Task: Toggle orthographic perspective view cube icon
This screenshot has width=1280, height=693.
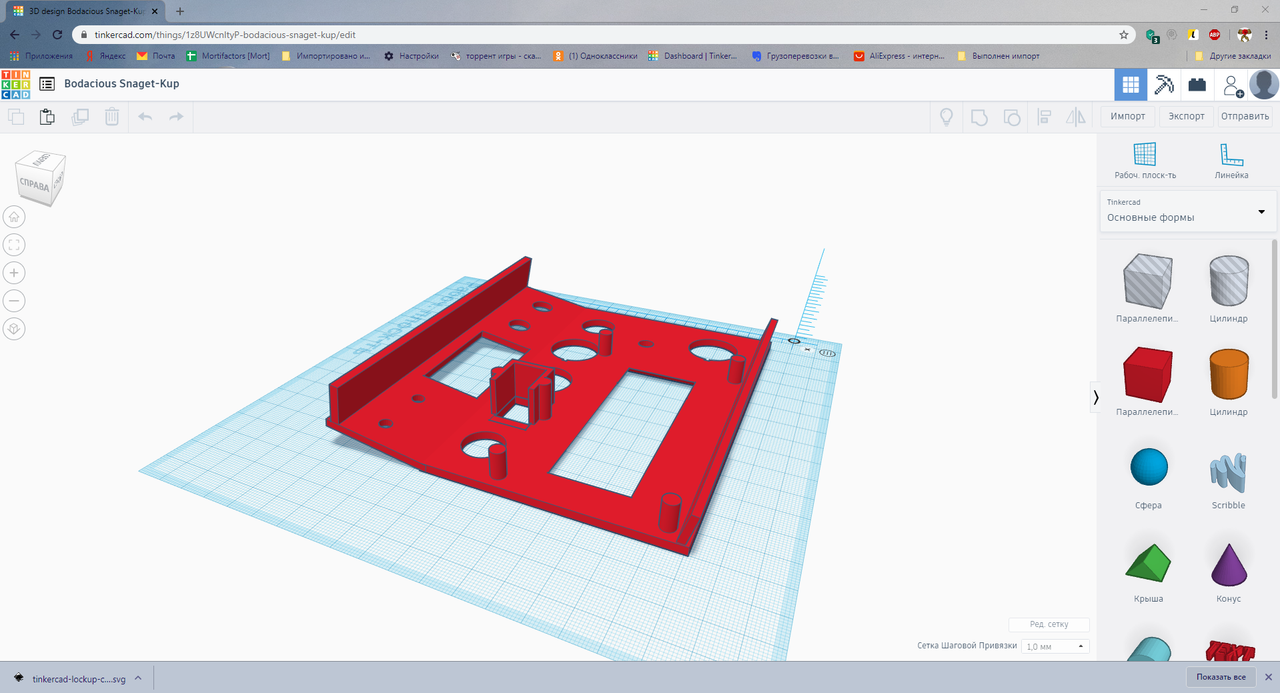Action: click(15, 328)
